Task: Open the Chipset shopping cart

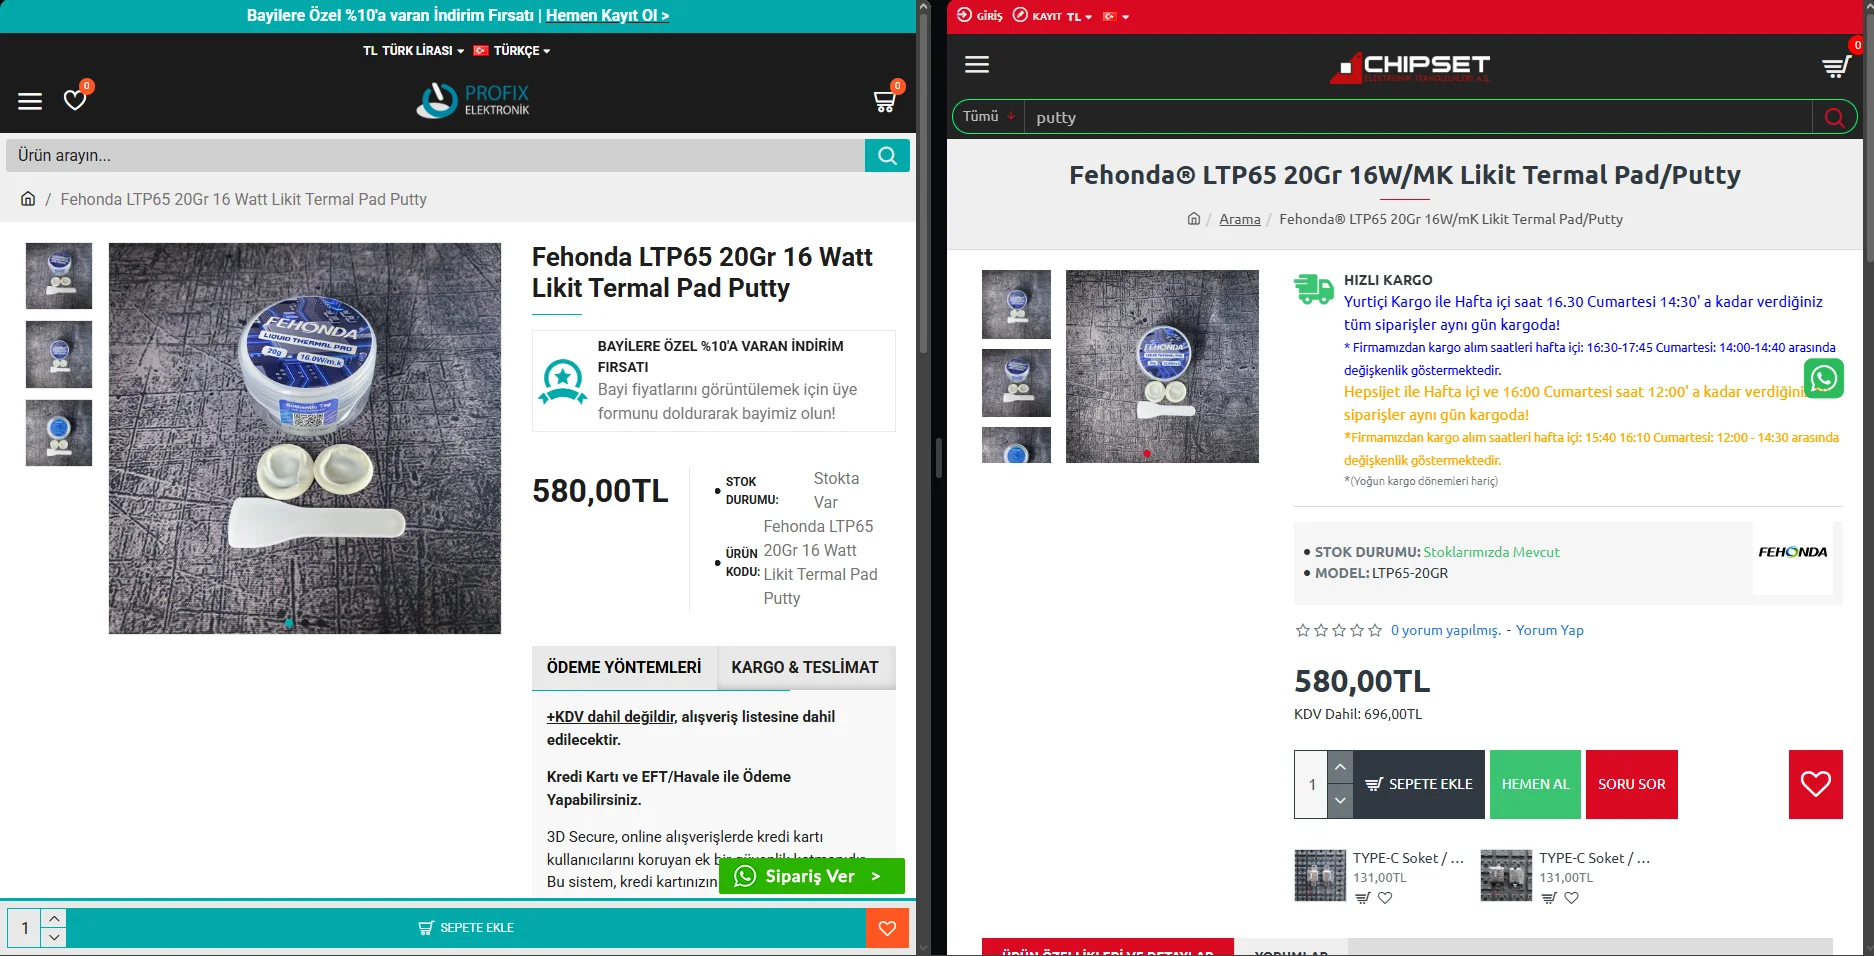Action: point(1836,67)
